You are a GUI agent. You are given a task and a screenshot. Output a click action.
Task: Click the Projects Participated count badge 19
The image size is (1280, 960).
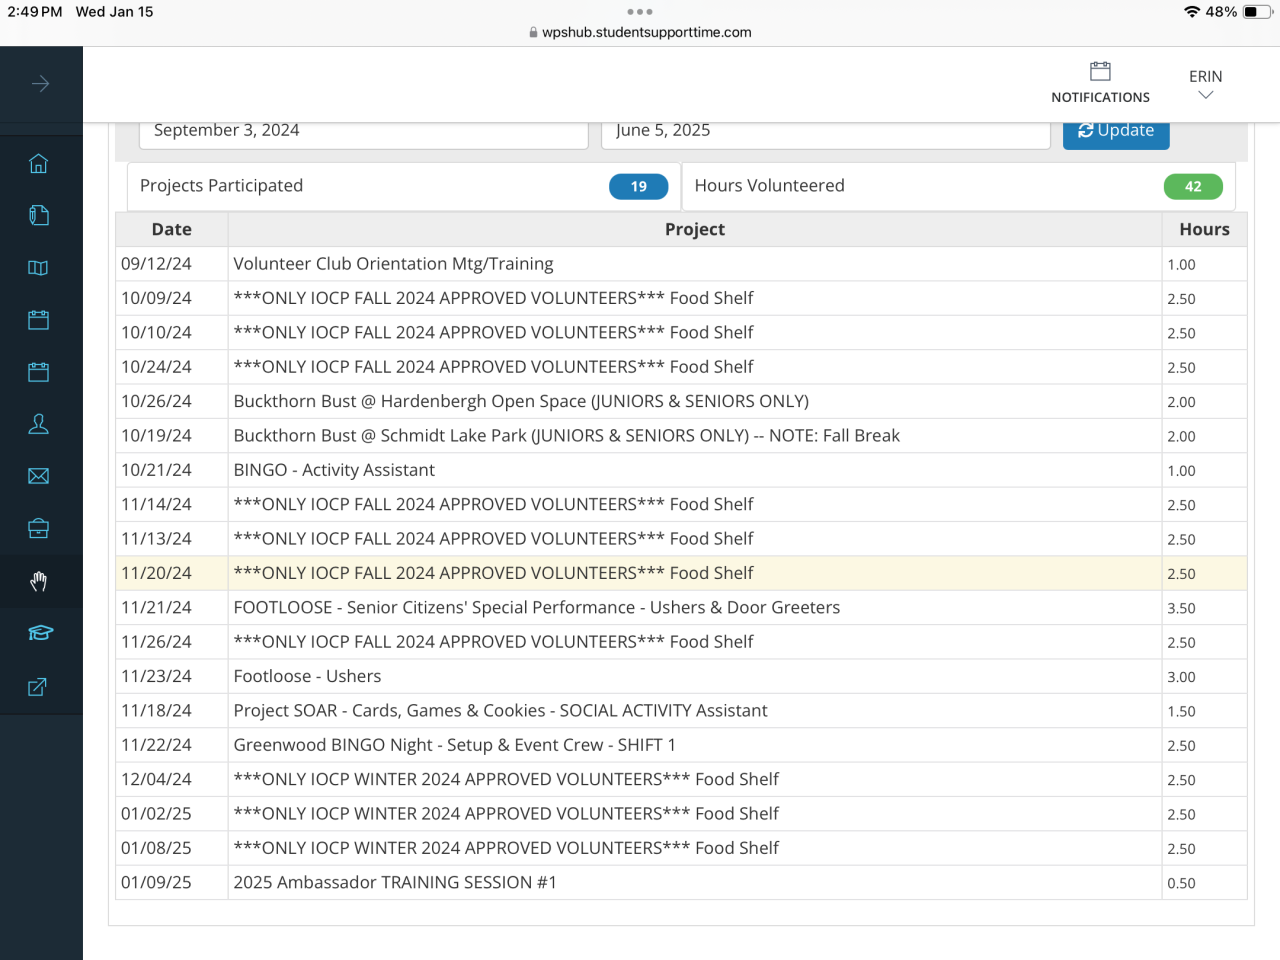[638, 186]
